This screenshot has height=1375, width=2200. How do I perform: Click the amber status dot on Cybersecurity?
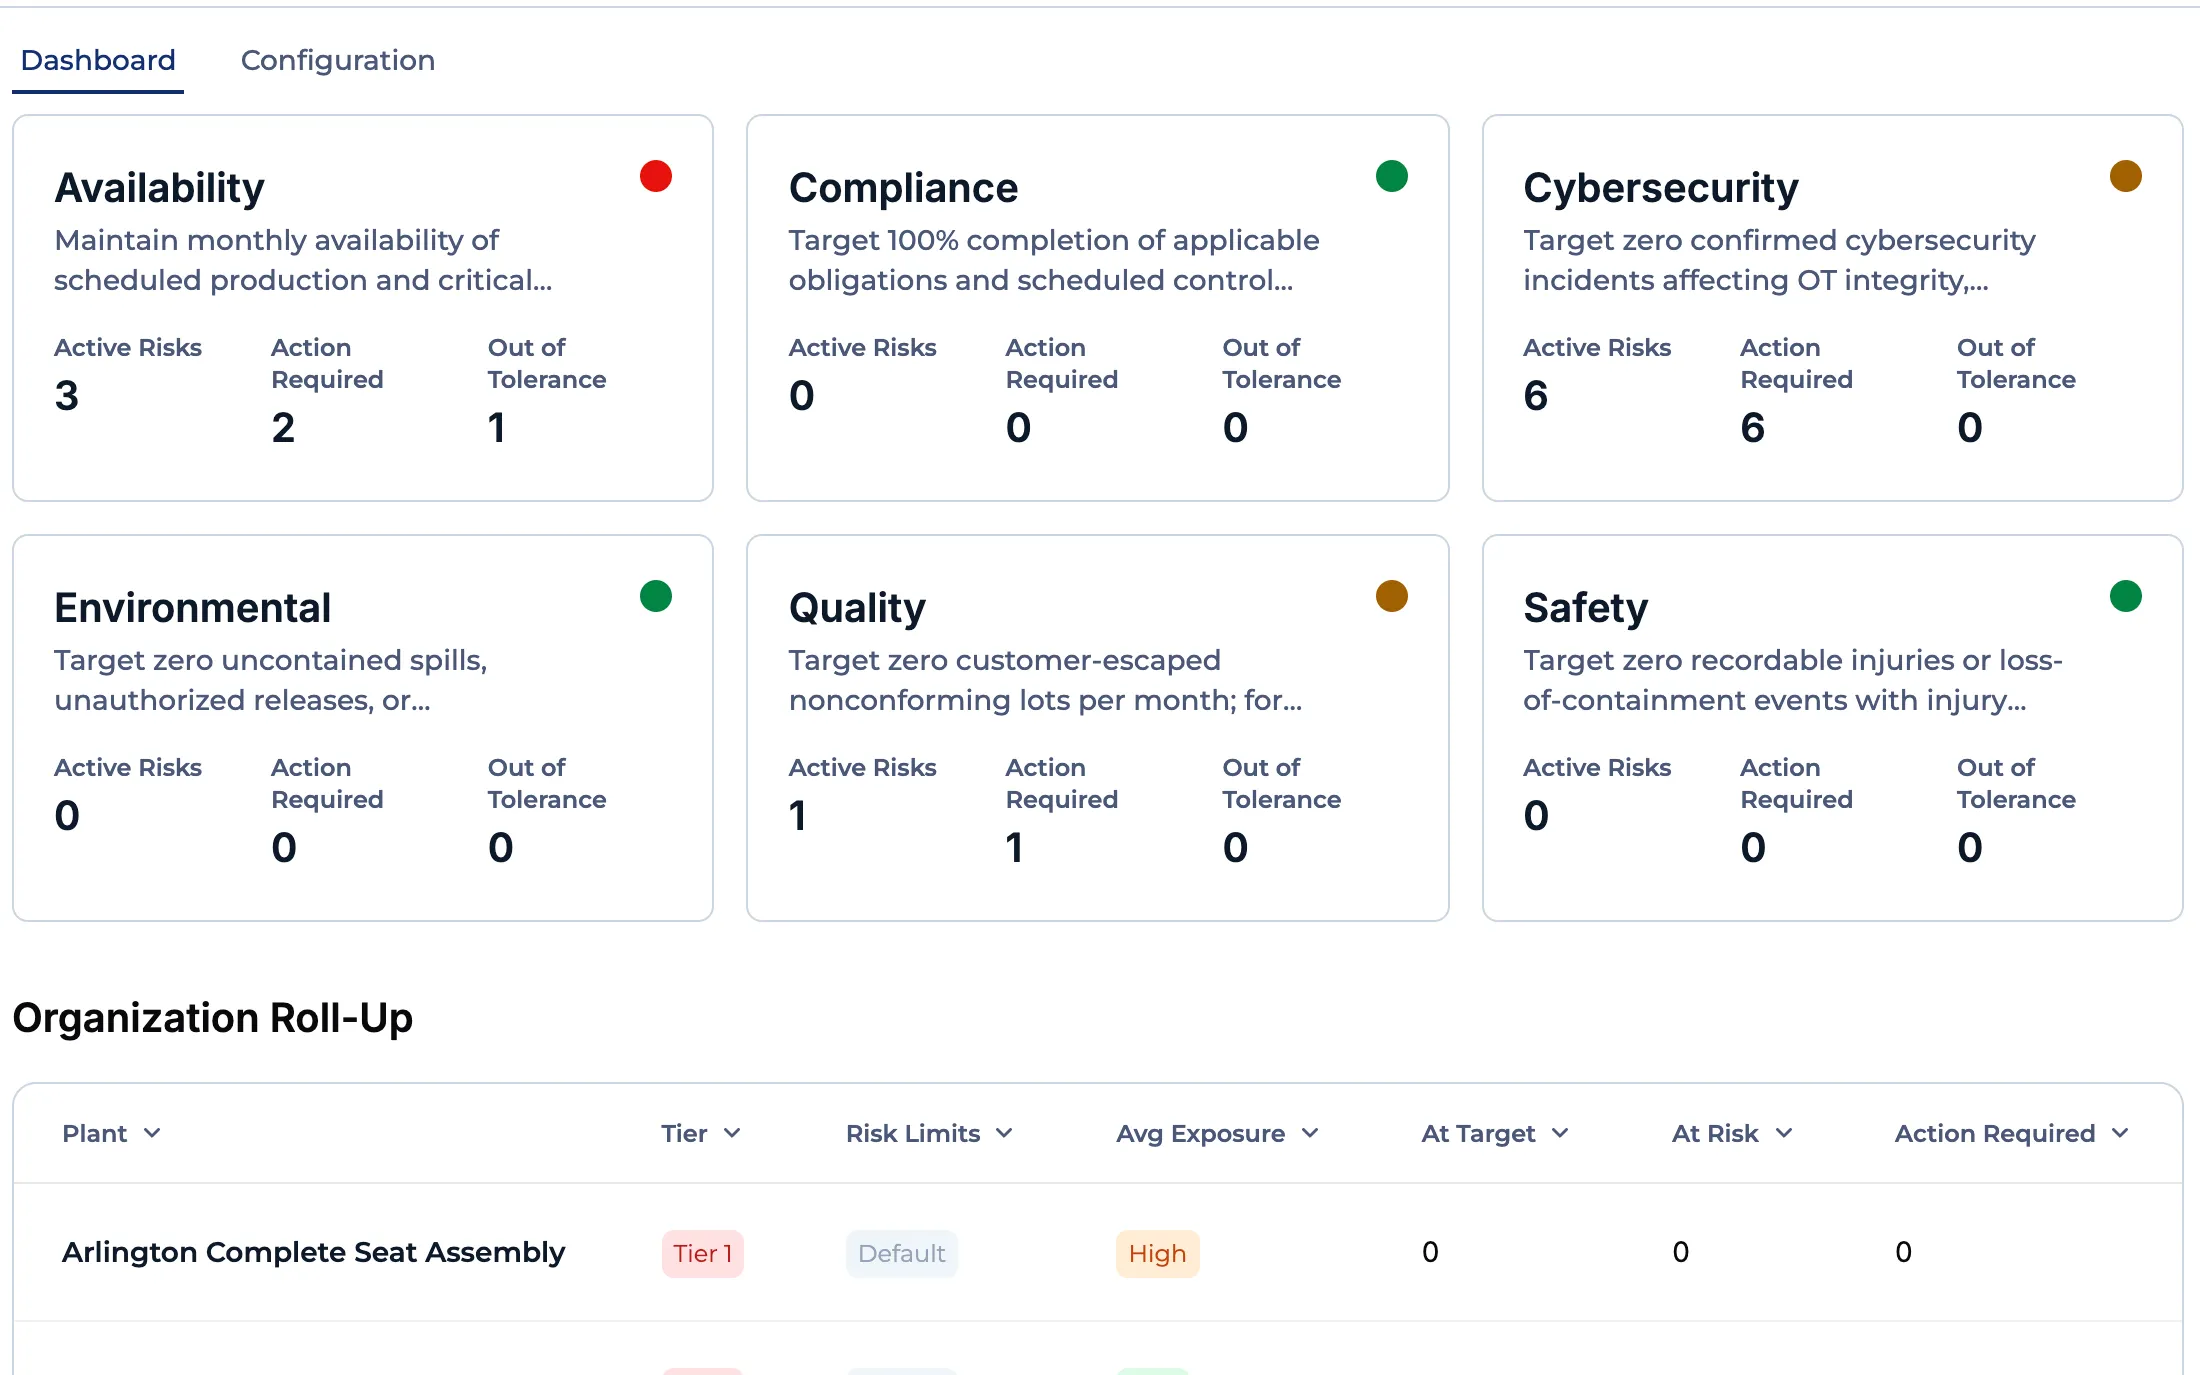(2126, 176)
